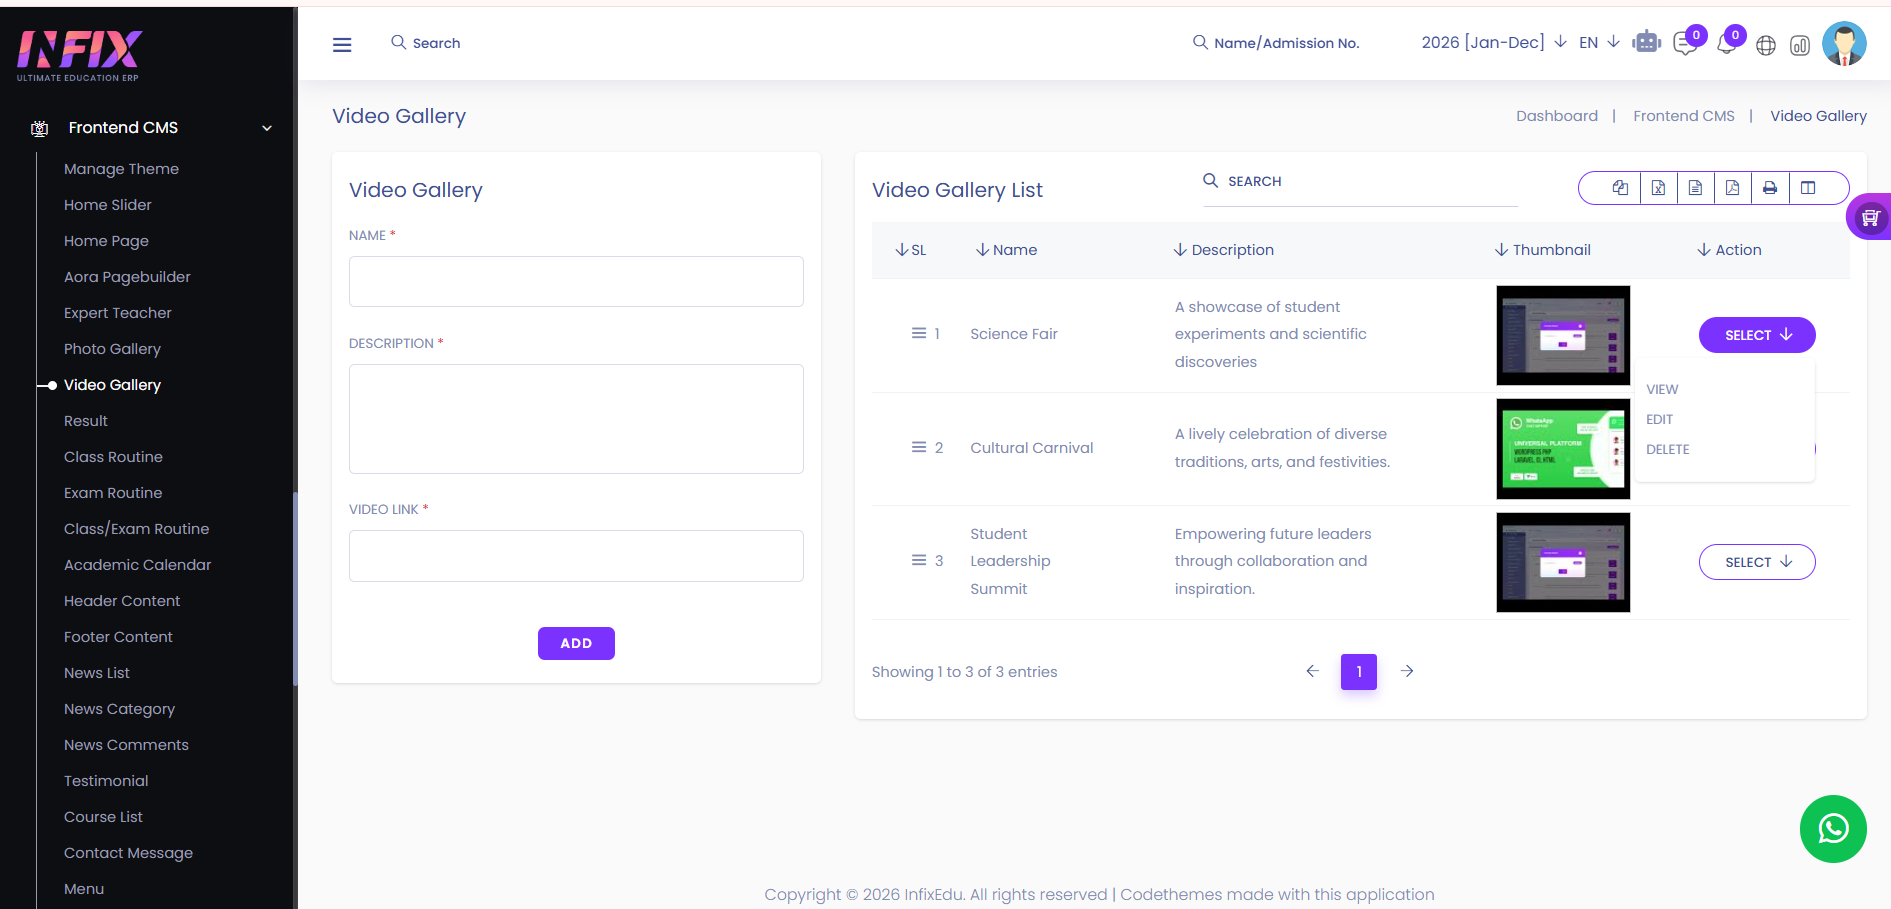The image size is (1891, 909).
Task: Toggle column visibility icon
Action: click(1808, 187)
